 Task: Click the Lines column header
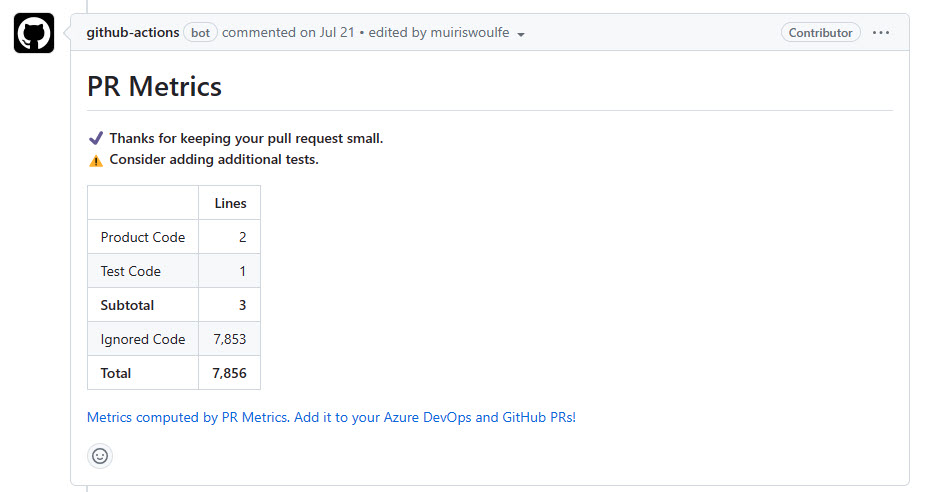pyautogui.click(x=230, y=203)
